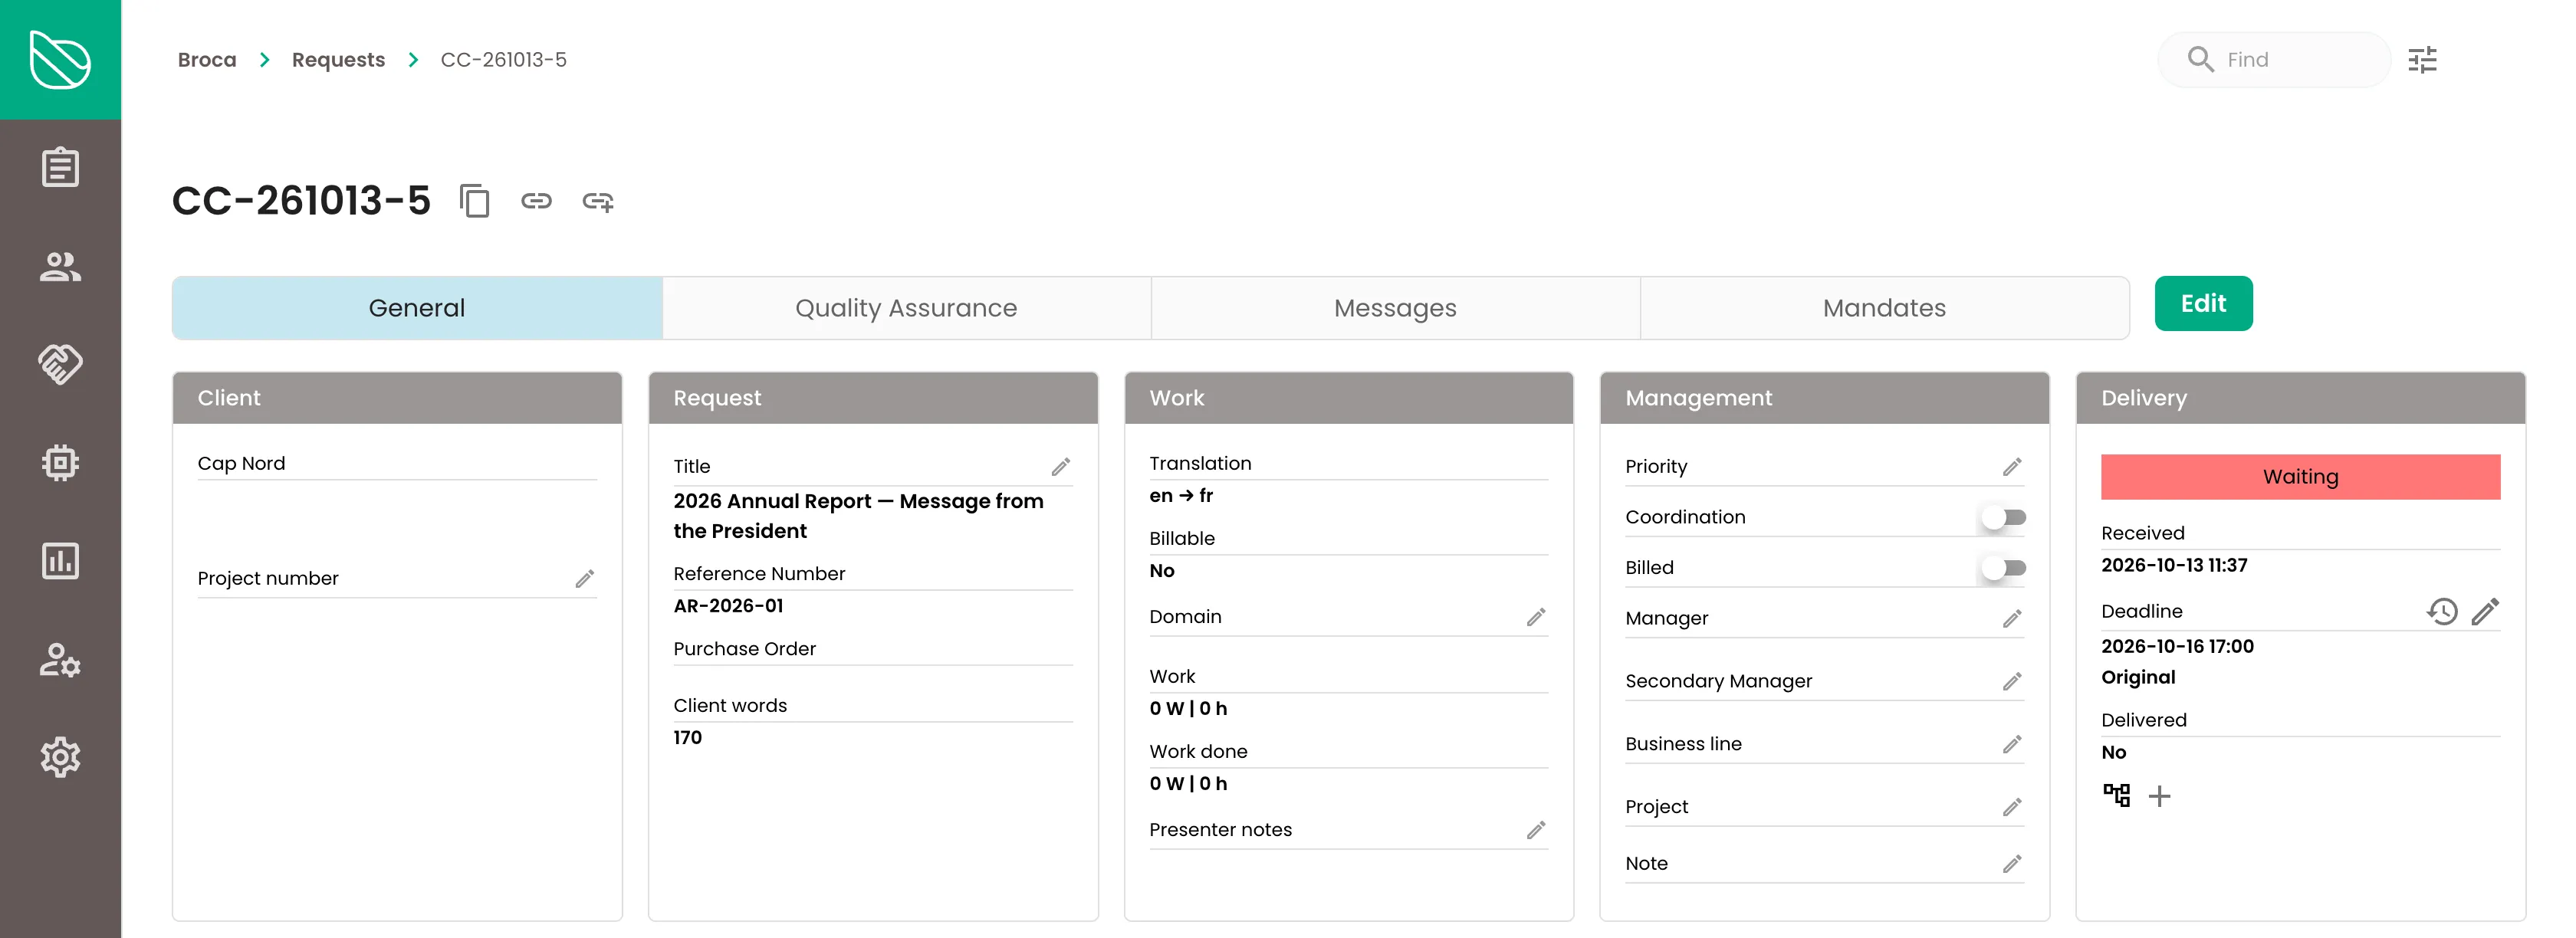Open the gear settings sidebar icon

[60, 757]
